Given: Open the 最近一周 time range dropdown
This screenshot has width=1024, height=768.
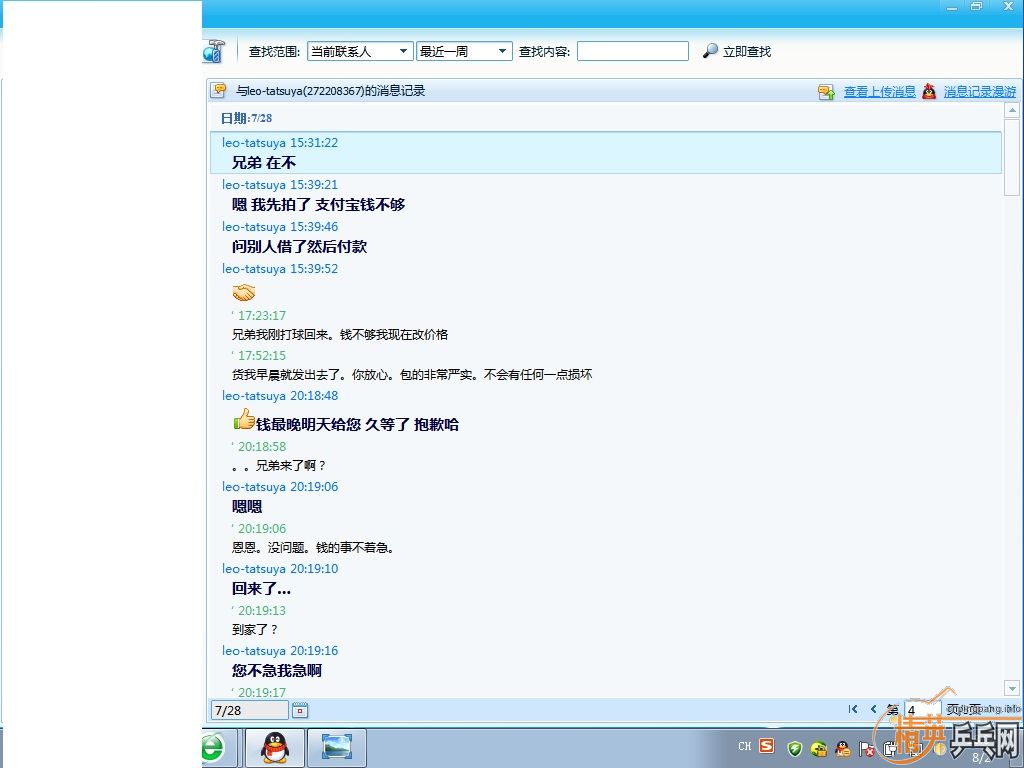Looking at the screenshot, I should point(464,51).
